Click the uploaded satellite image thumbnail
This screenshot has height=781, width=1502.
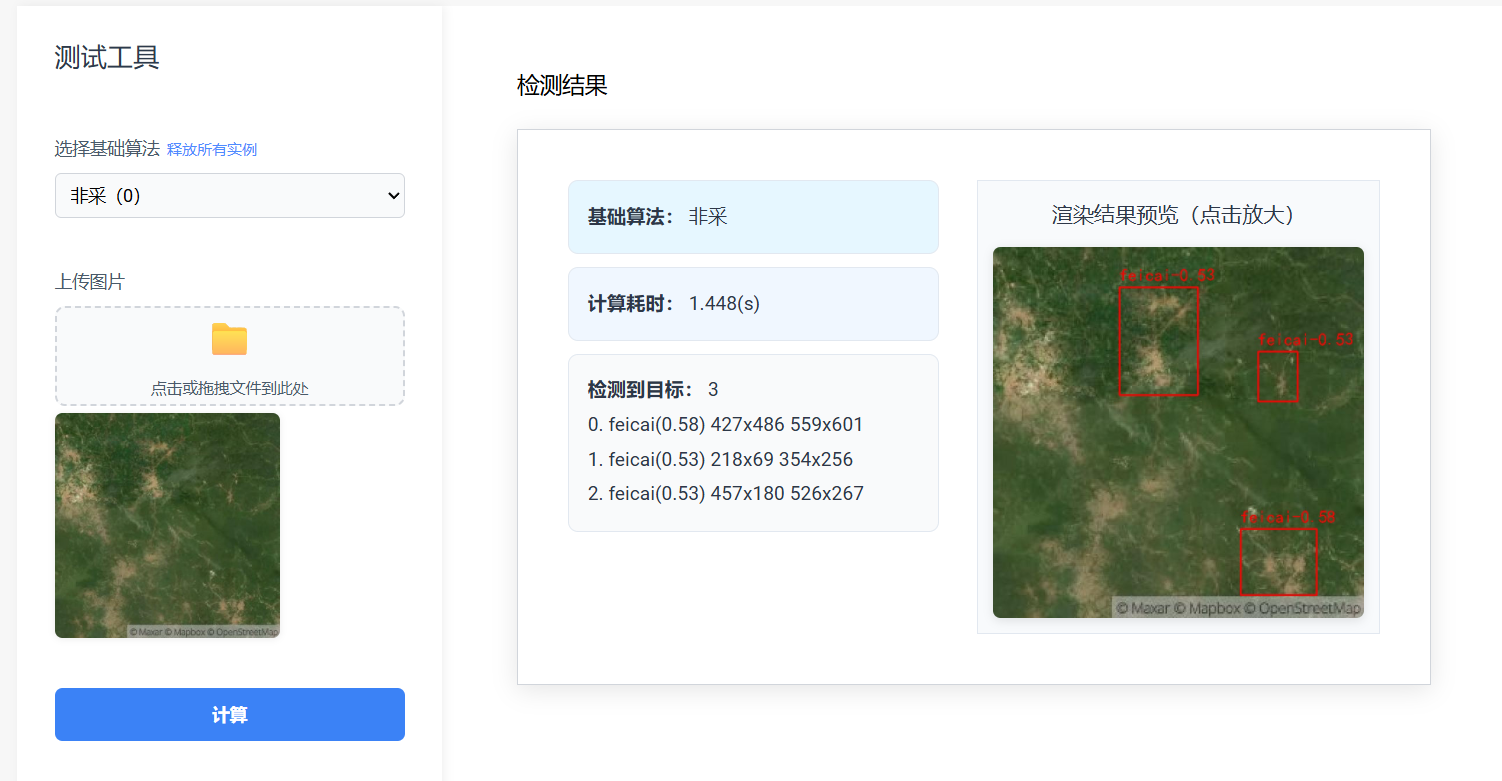coord(167,525)
